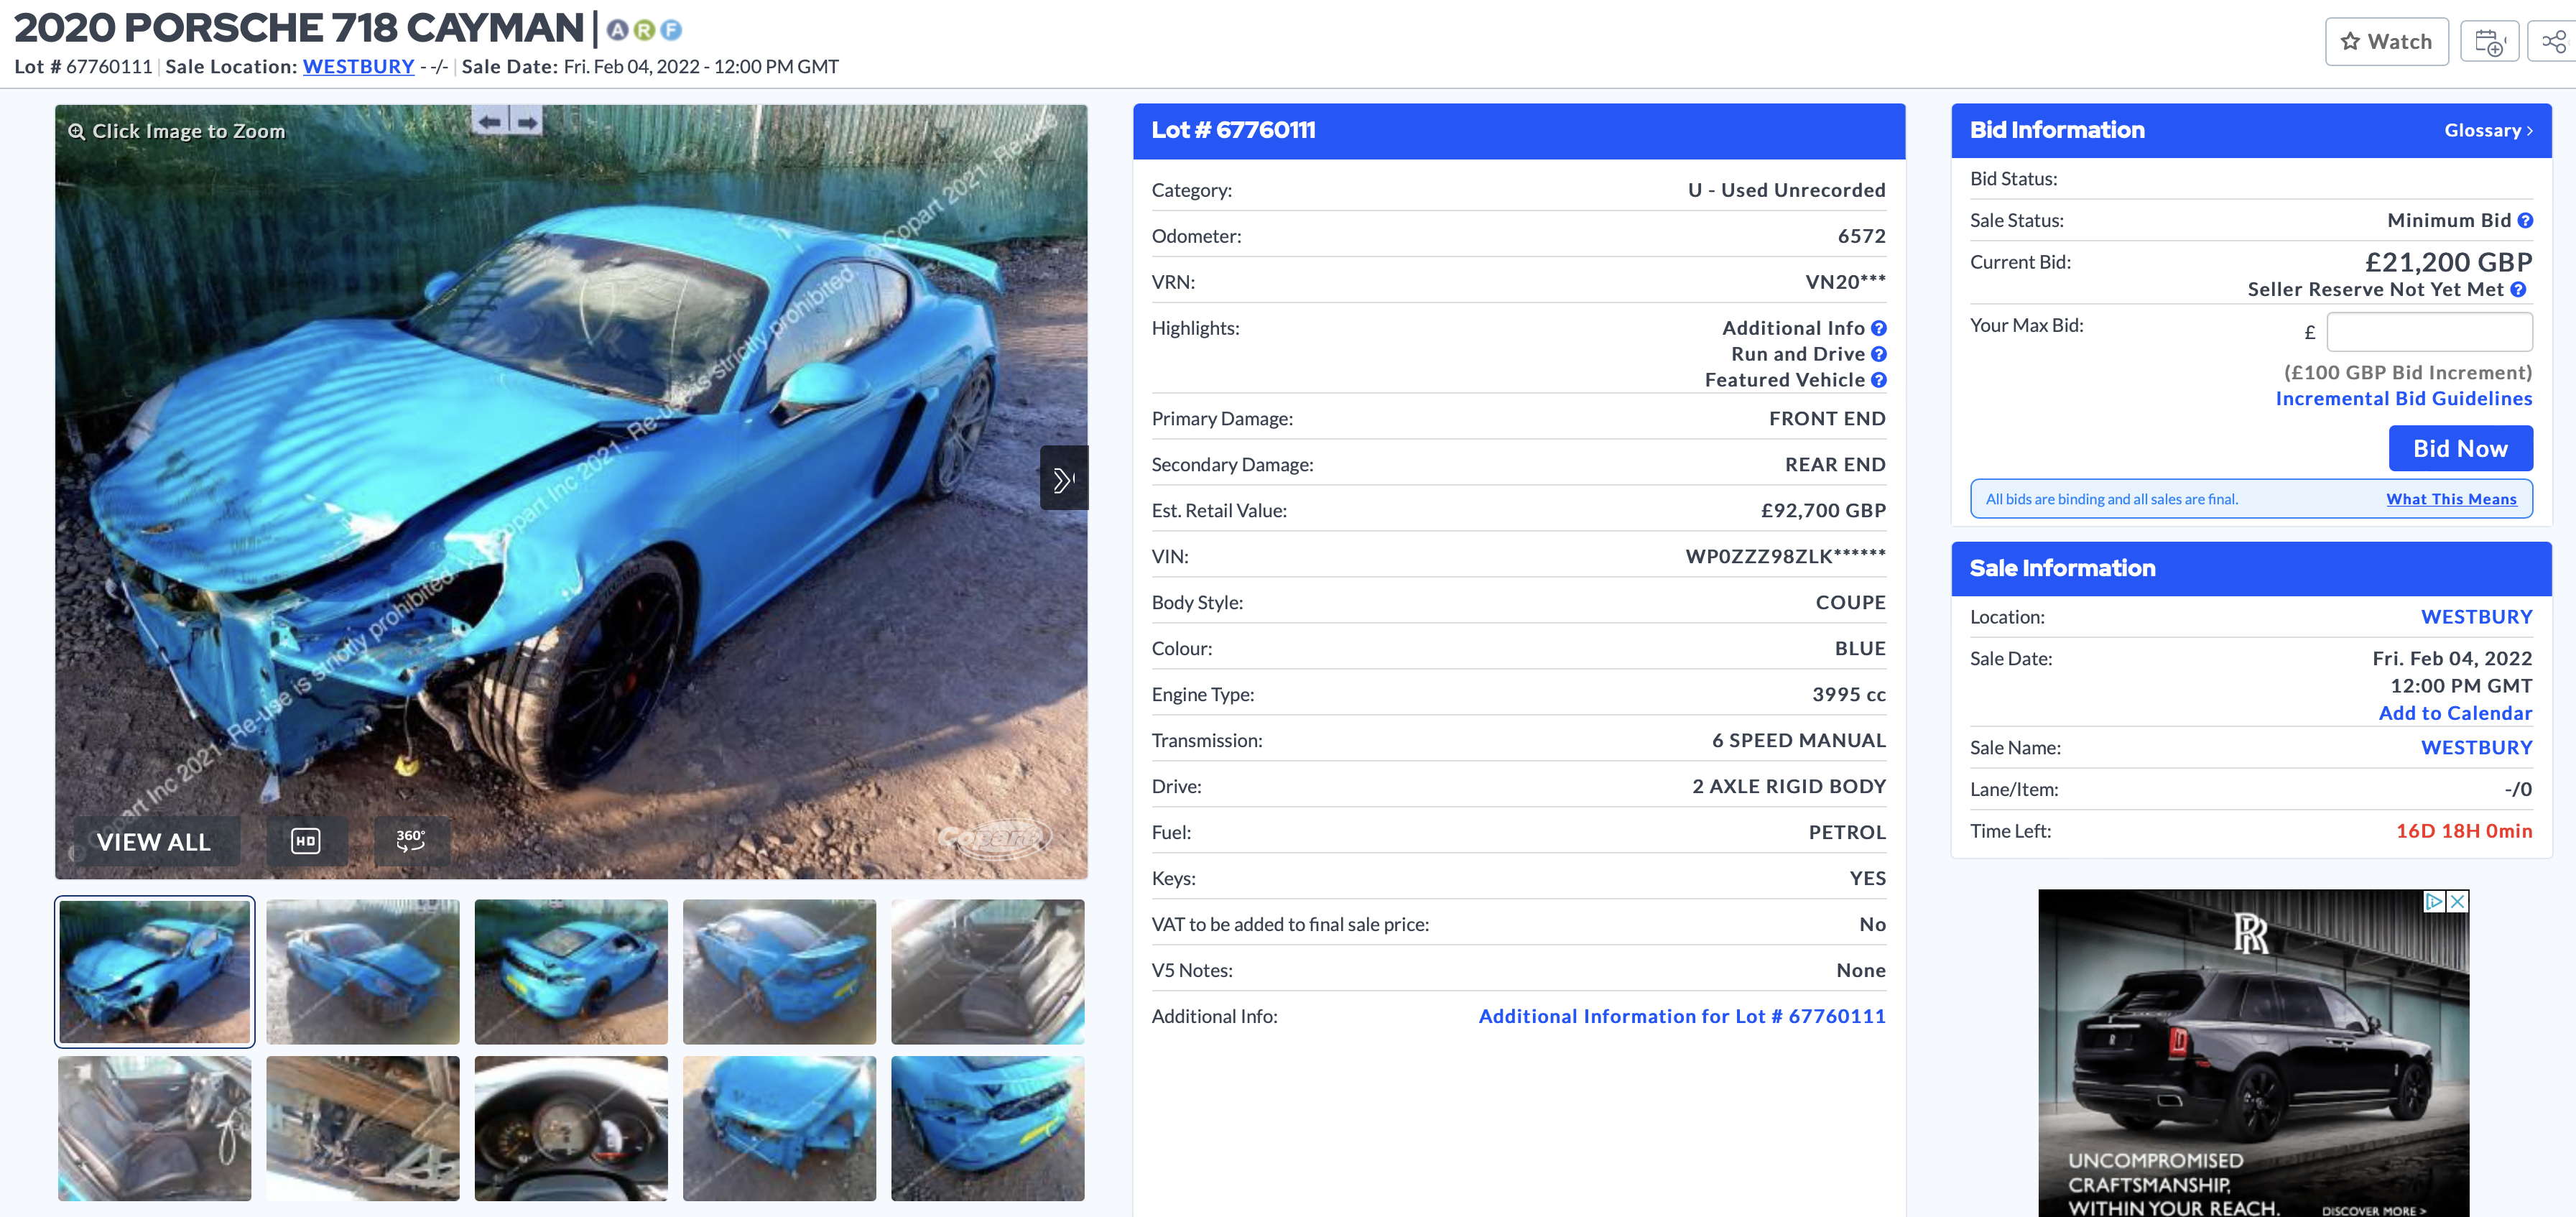
Task: Open Additional Information for Lot # 67760111
Action: coord(1681,1016)
